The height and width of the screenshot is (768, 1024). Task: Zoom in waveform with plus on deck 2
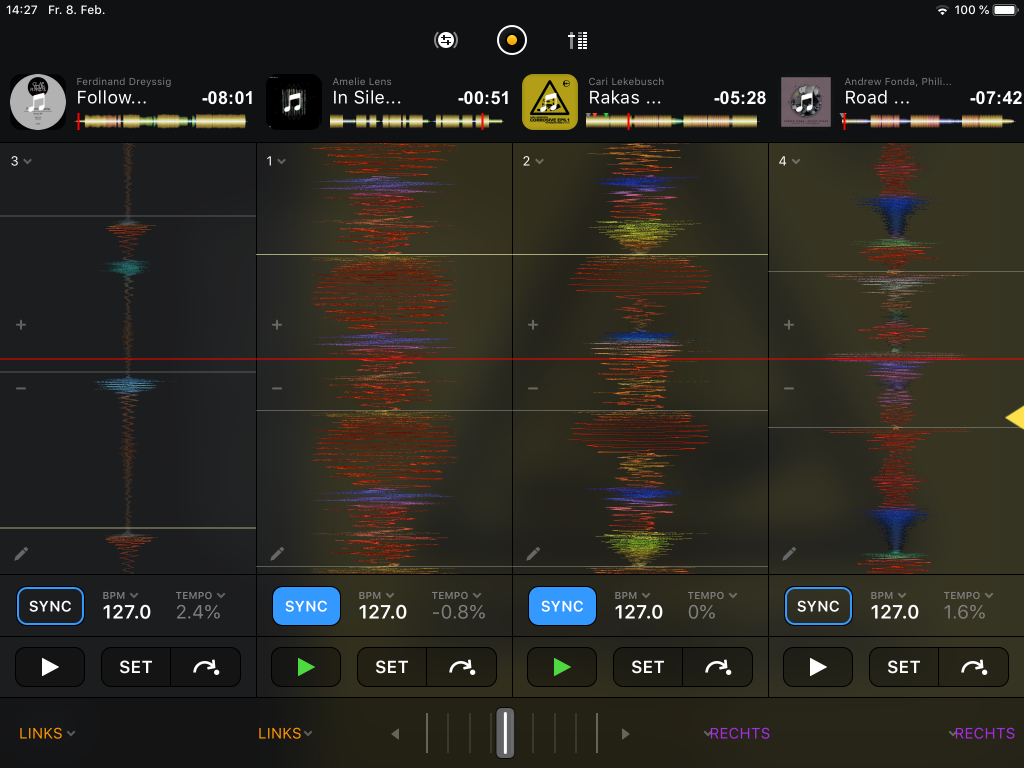click(x=533, y=325)
